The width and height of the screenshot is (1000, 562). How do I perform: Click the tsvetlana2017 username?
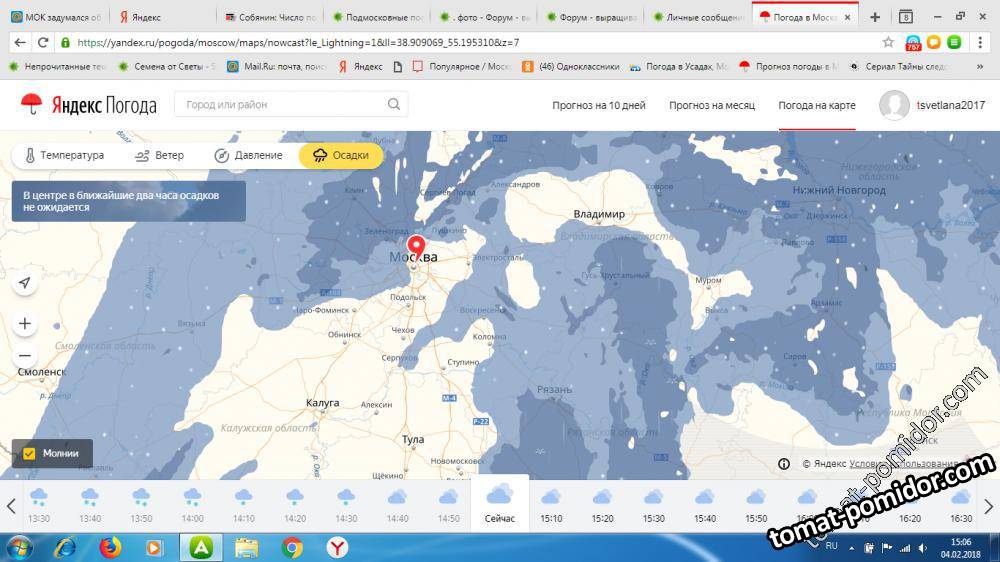coord(950,105)
